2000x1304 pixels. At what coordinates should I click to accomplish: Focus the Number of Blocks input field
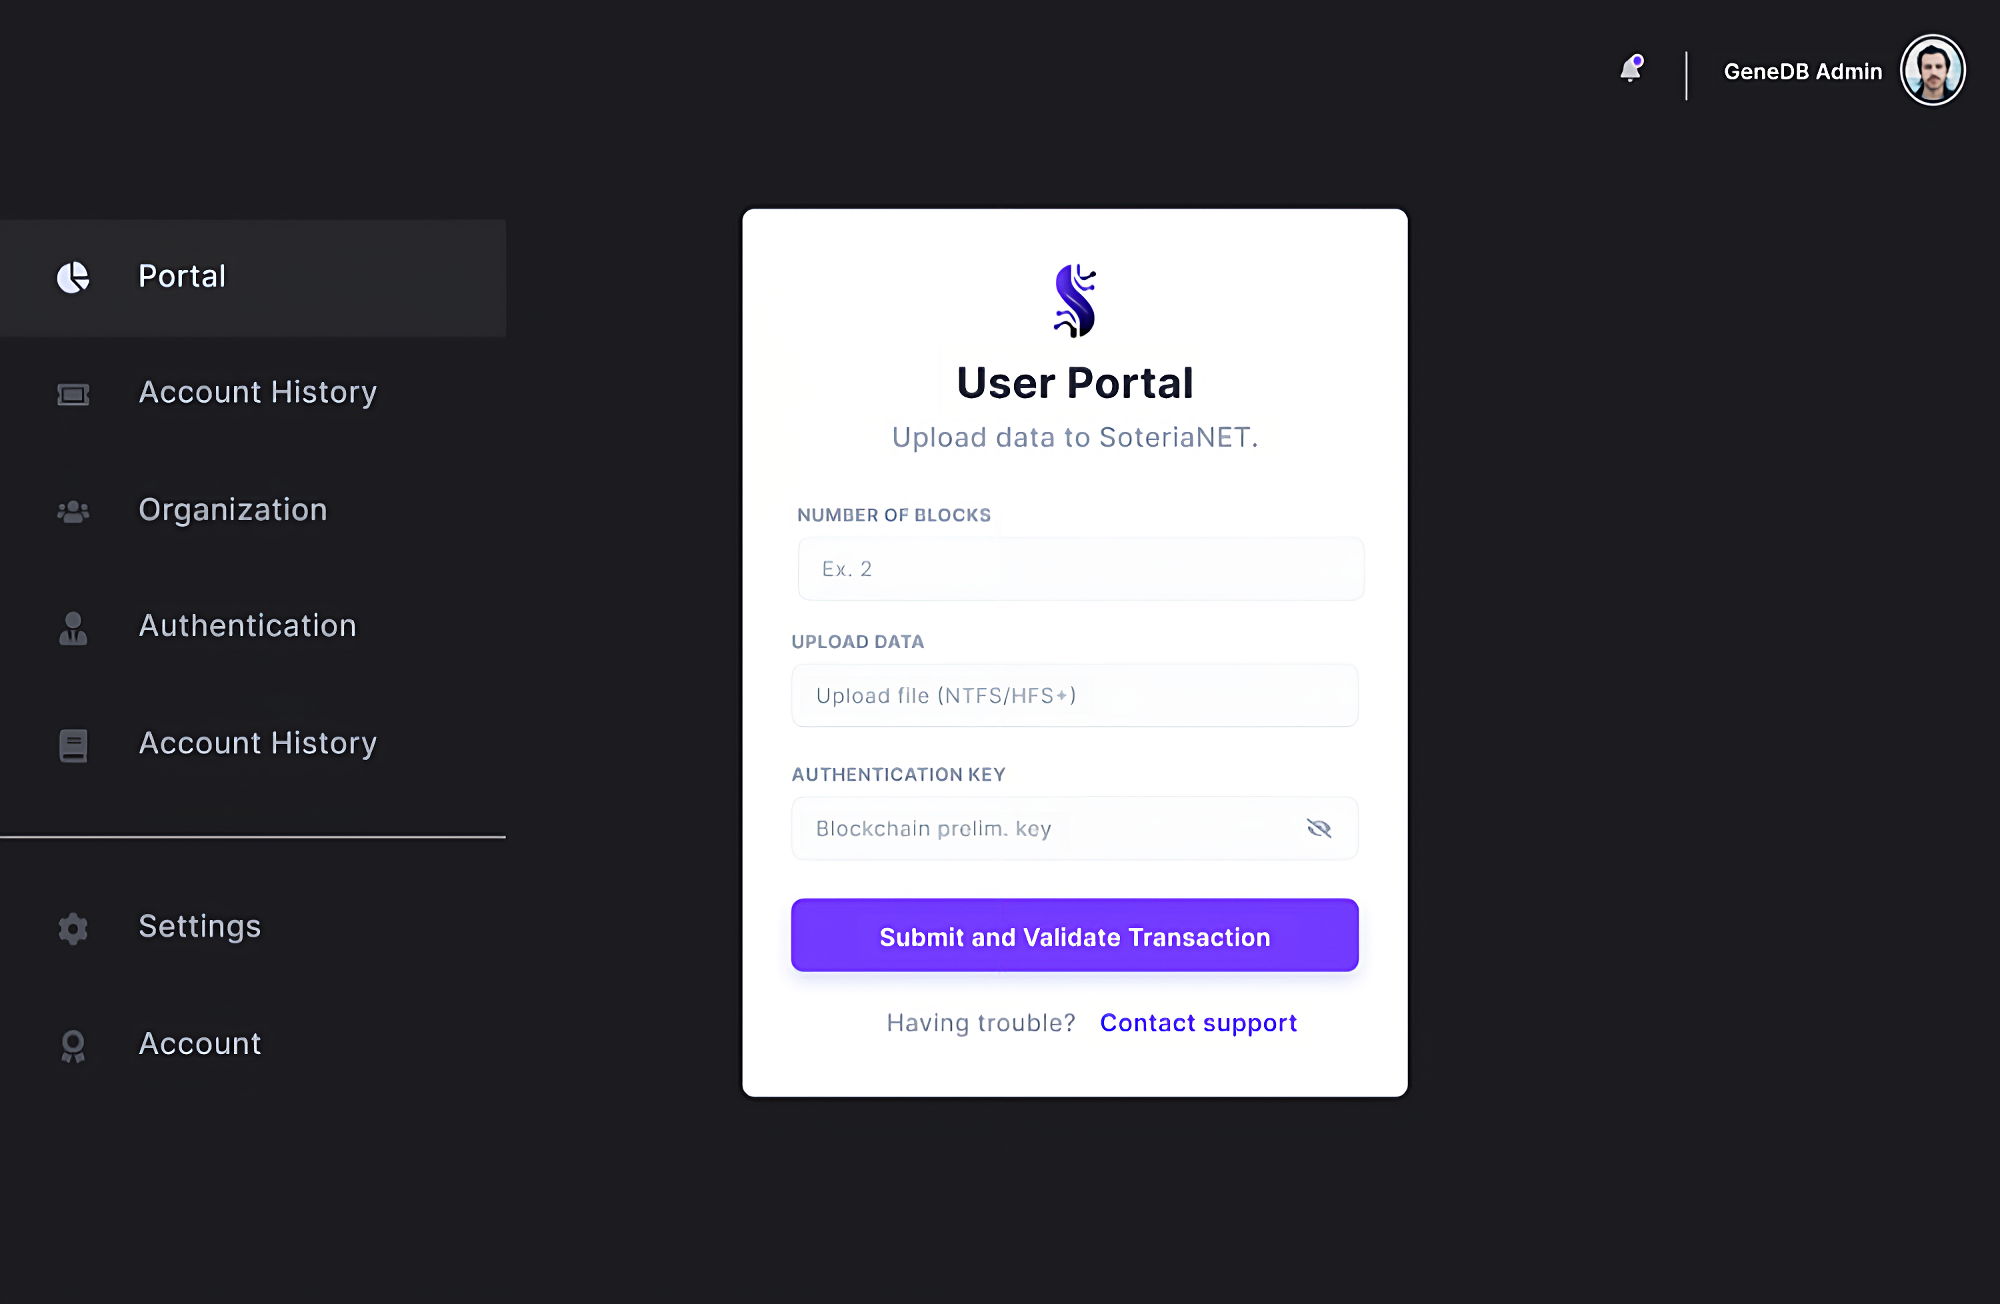[1081, 569]
